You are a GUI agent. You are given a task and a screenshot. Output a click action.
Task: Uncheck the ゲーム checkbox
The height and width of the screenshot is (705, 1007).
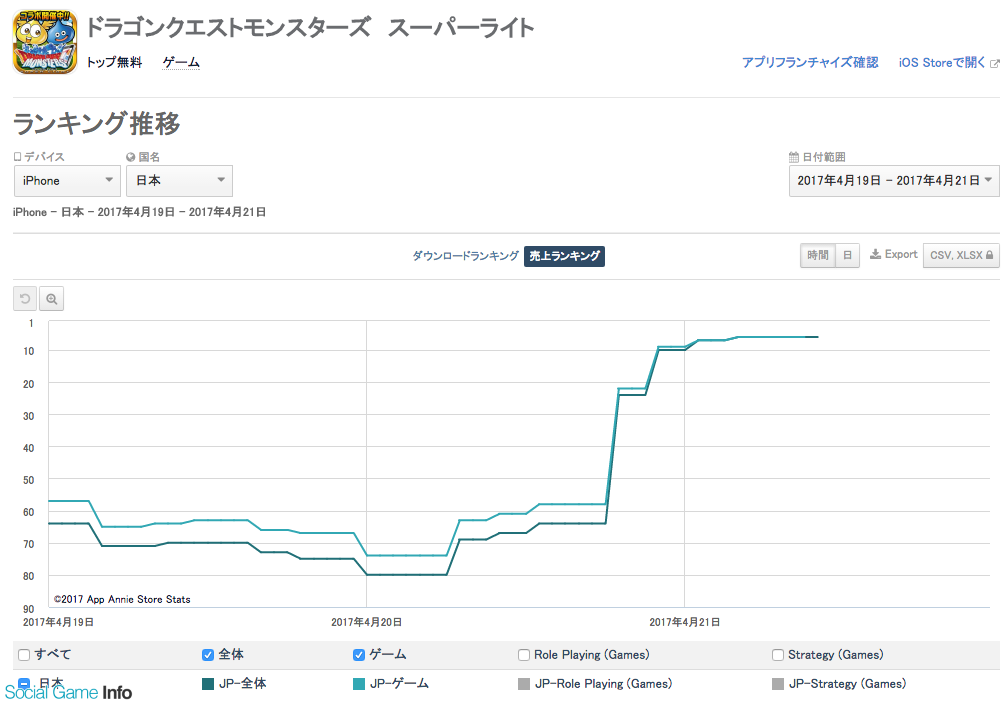pos(358,655)
